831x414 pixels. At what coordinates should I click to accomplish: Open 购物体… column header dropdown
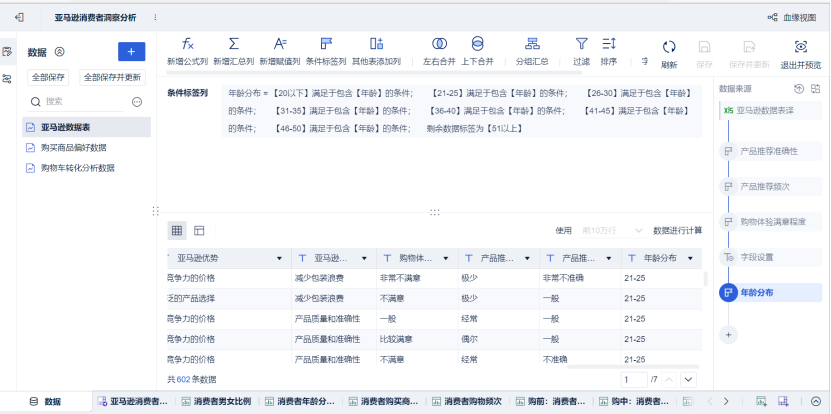tap(446, 258)
